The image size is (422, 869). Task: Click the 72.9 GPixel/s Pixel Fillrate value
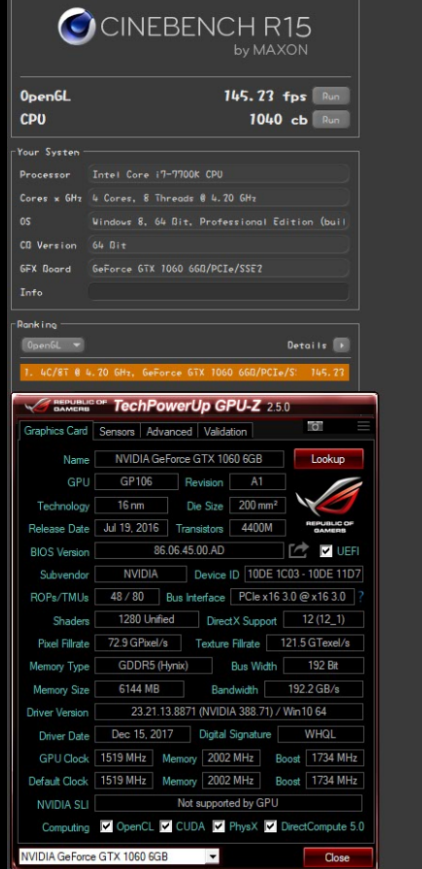pos(139,642)
